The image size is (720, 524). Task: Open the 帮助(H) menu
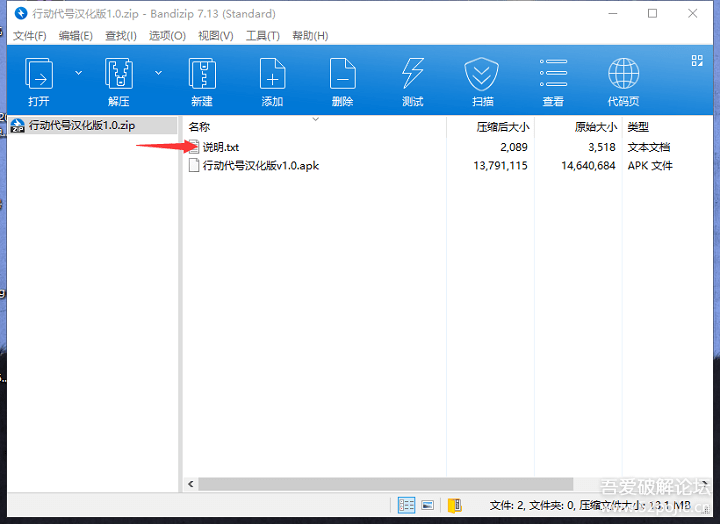click(x=310, y=36)
